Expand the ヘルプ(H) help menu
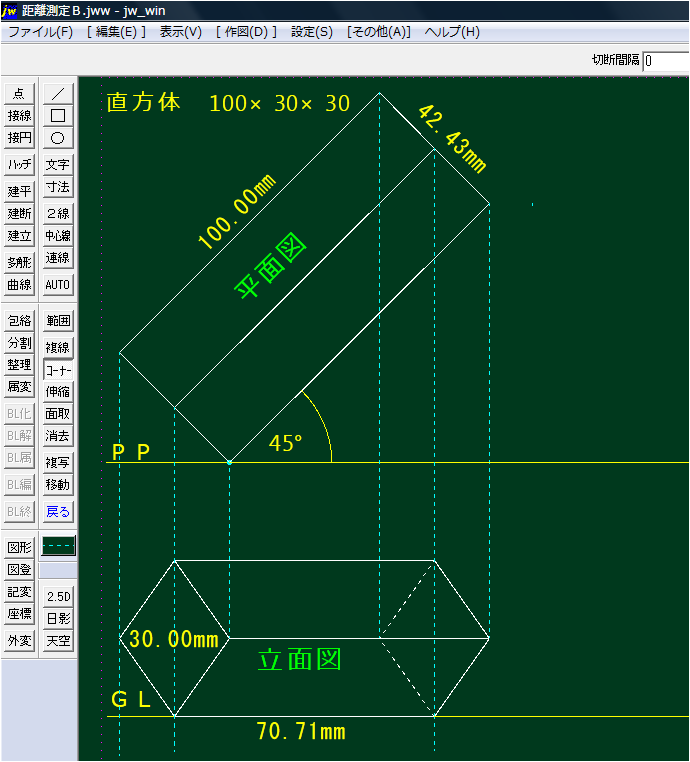Image resolution: width=690 pixels, height=762 pixels. click(452, 32)
